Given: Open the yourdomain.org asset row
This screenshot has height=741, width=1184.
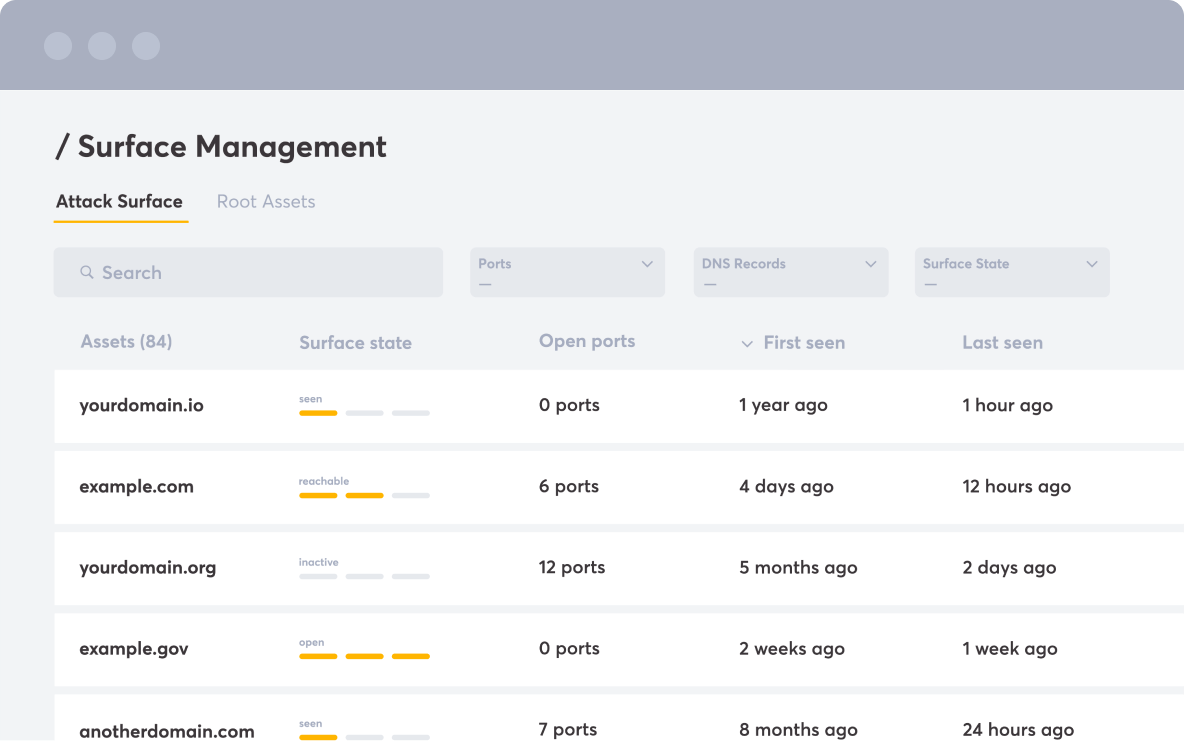Looking at the screenshot, I should pyautogui.click(x=619, y=568).
